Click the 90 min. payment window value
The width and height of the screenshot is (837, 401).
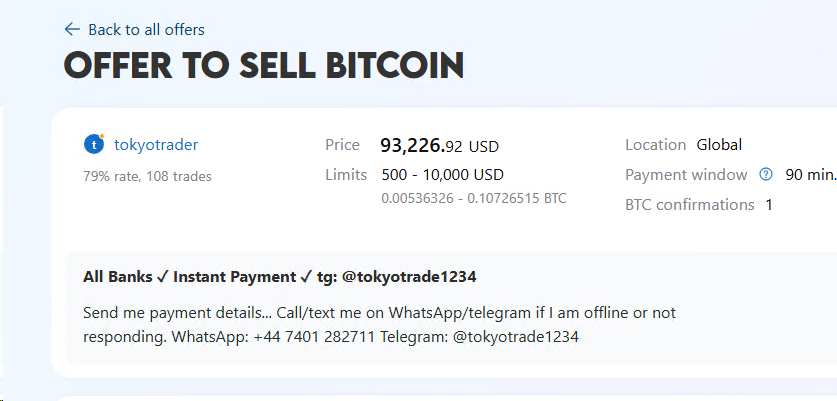[810, 175]
